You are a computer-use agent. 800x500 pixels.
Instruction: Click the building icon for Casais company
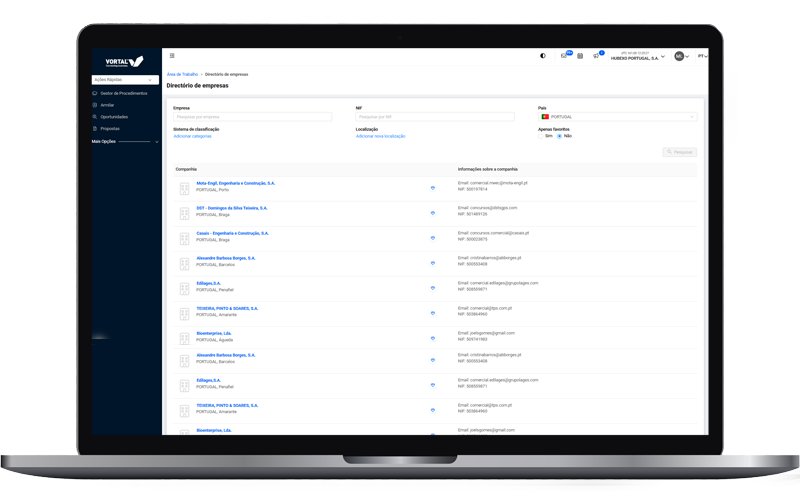(184, 239)
